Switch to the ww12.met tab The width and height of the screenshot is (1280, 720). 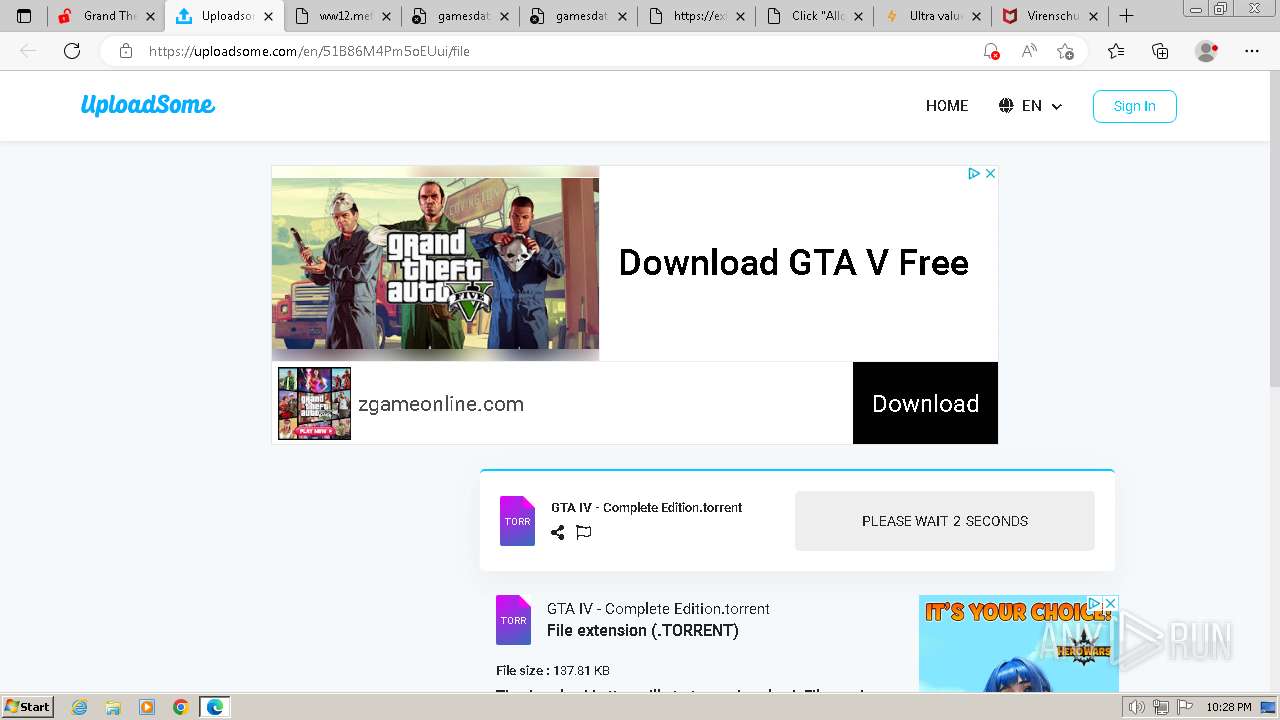[x=342, y=16]
